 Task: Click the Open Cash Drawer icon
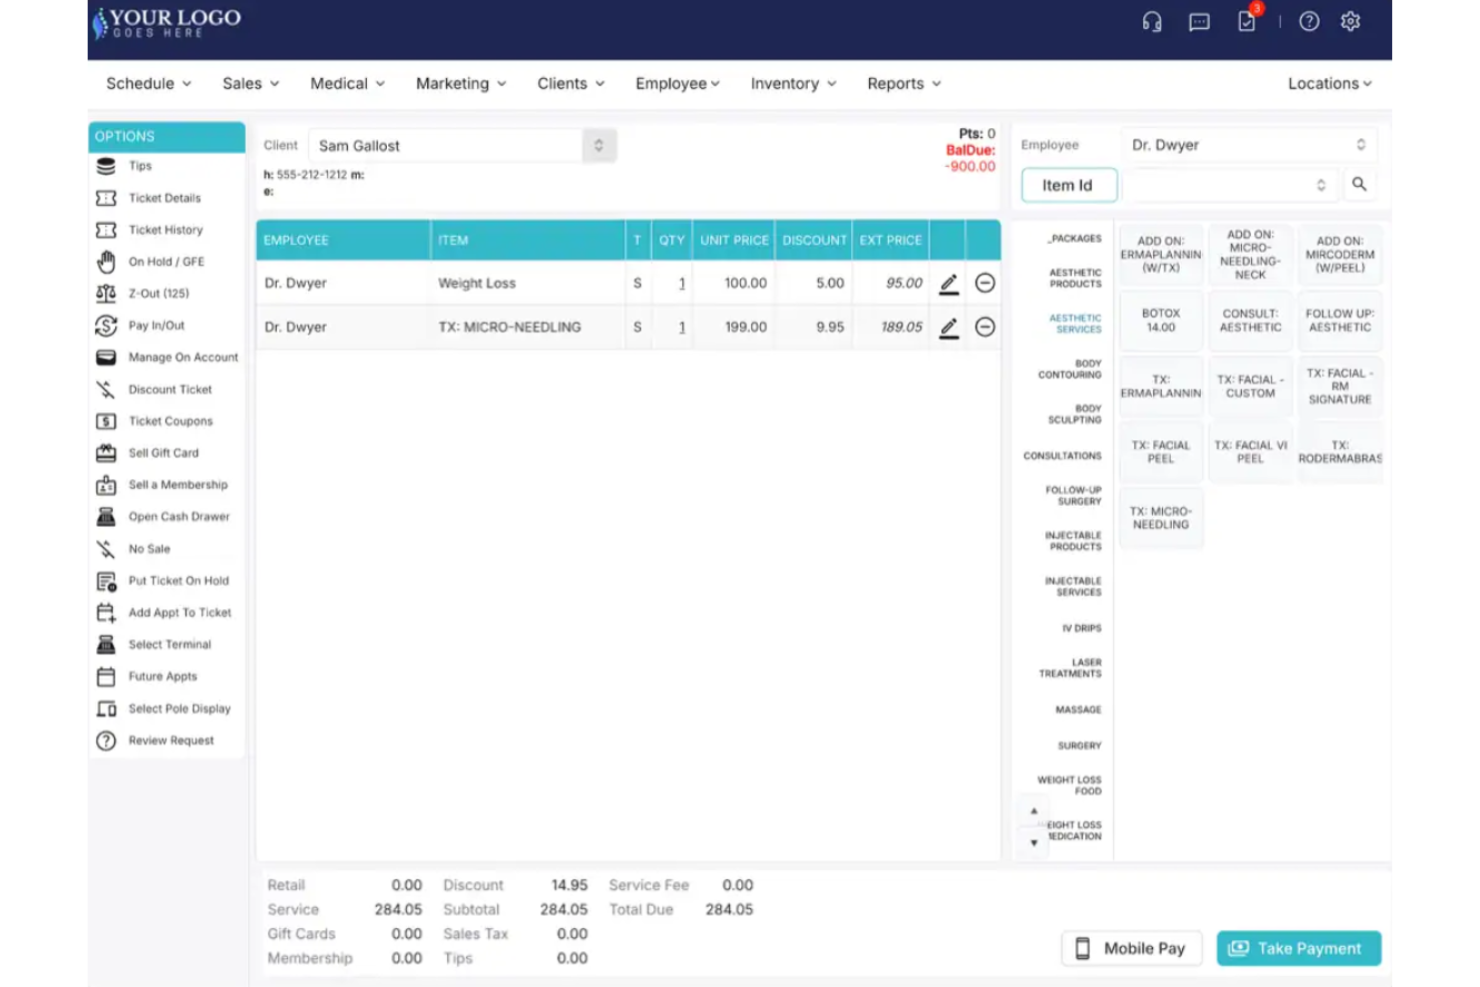coord(106,517)
